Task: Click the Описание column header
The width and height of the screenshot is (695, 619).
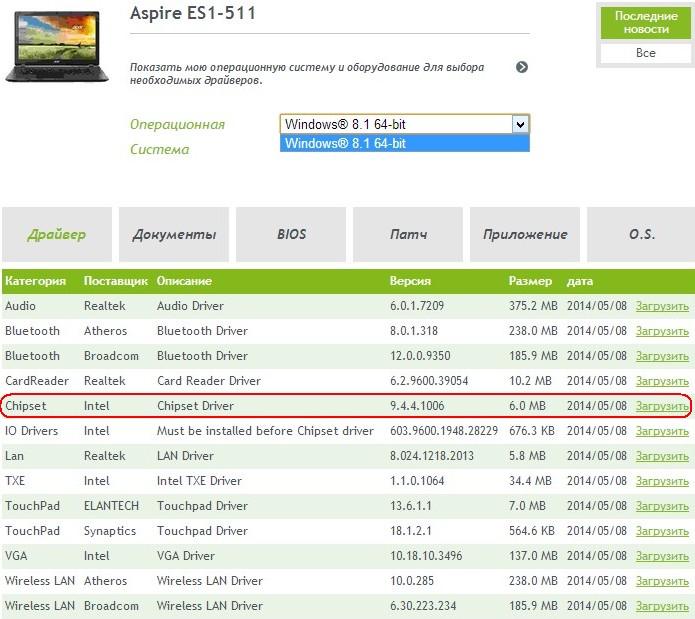Action: click(x=184, y=281)
